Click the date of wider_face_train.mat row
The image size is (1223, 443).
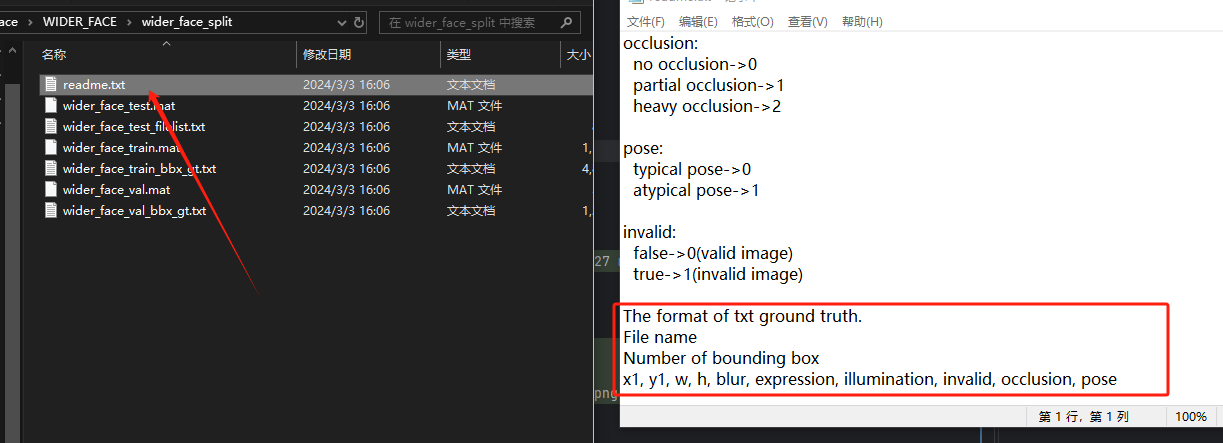click(346, 148)
